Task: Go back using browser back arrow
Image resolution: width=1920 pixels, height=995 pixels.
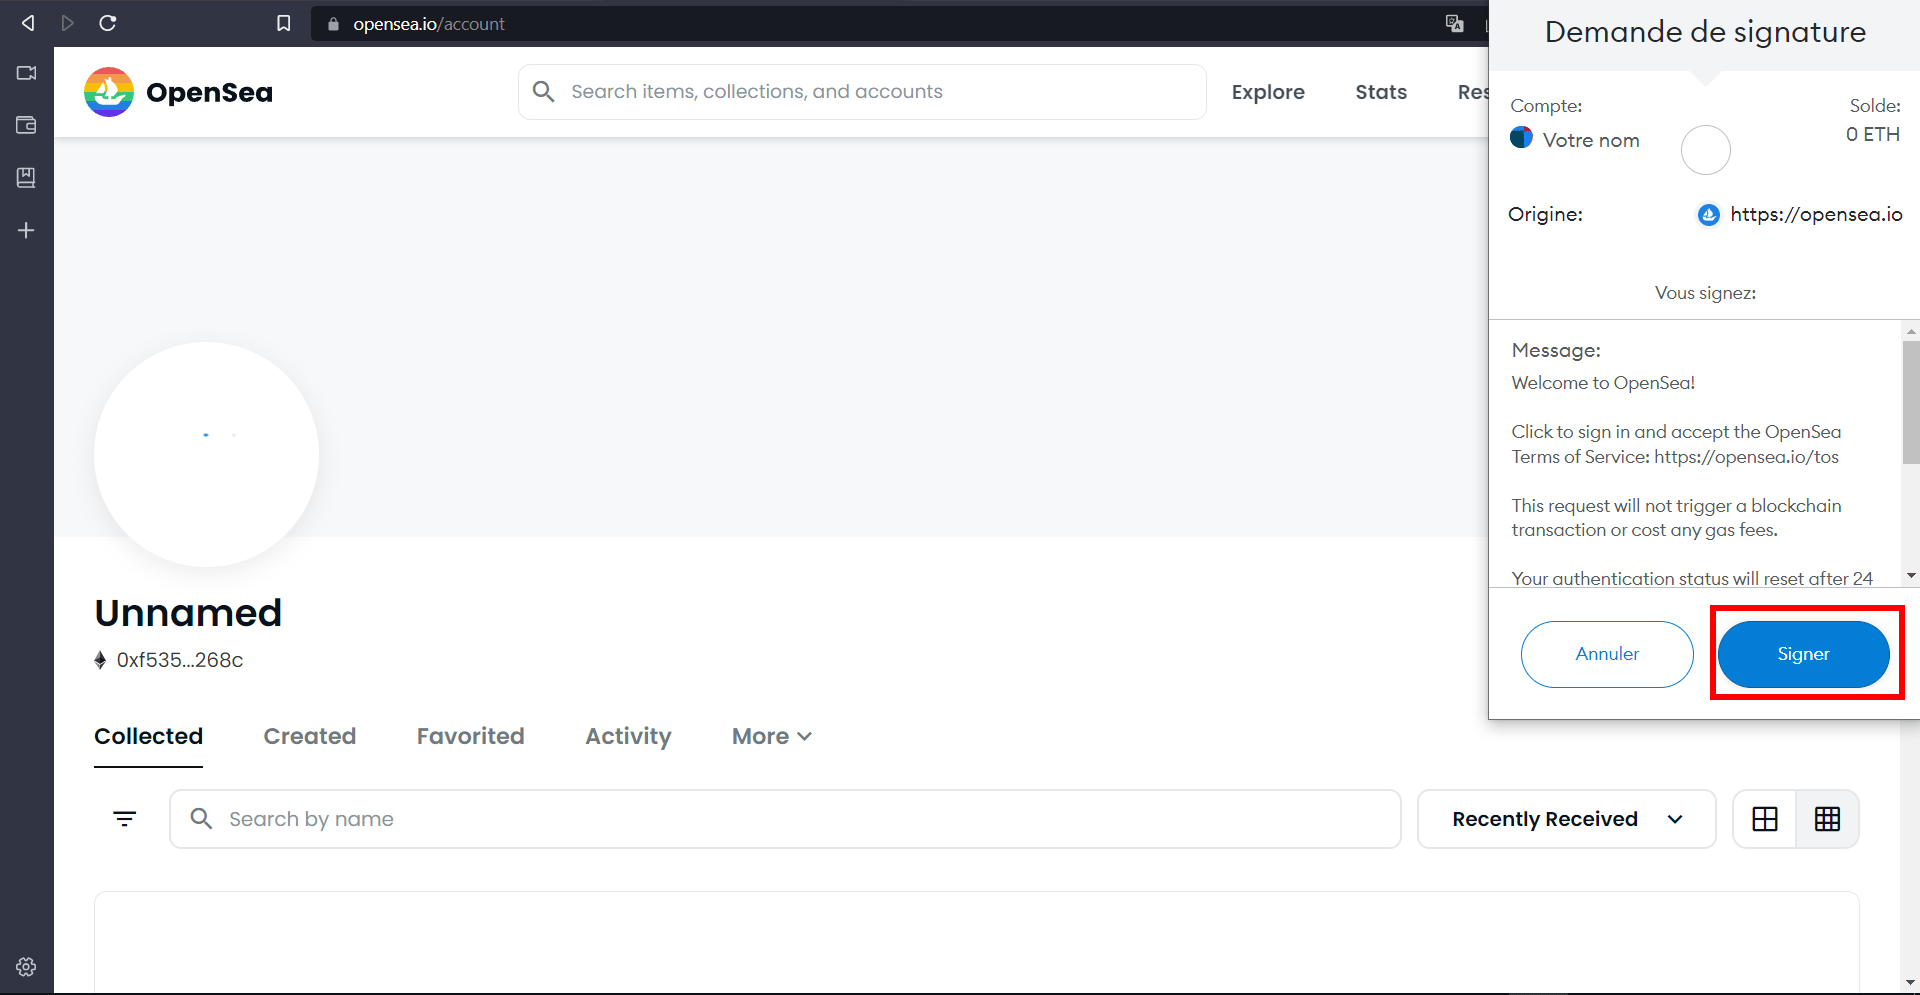Action: point(28,23)
